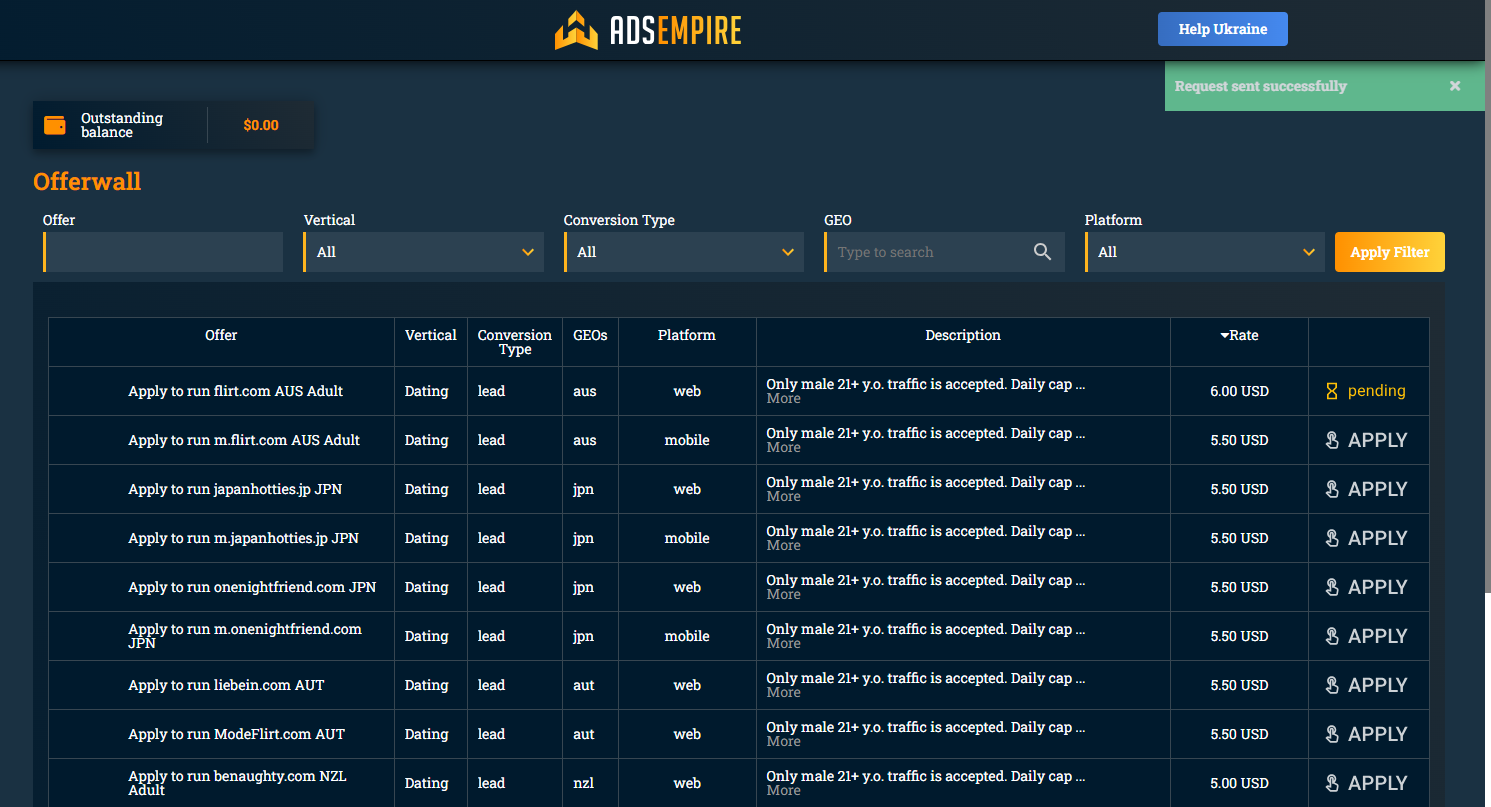The image size is (1491, 807).
Task: Open the Platform dropdown
Action: (x=1205, y=252)
